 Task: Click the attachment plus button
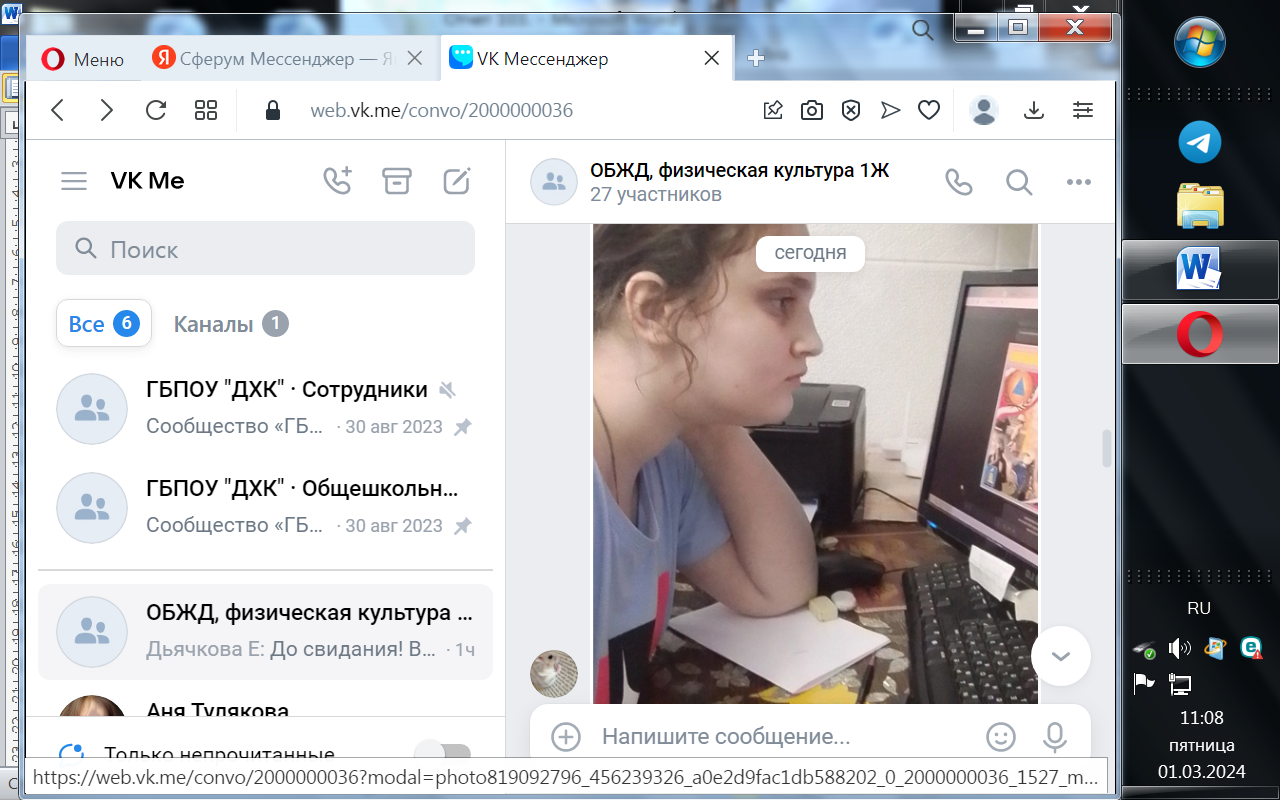tap(566, 737)
